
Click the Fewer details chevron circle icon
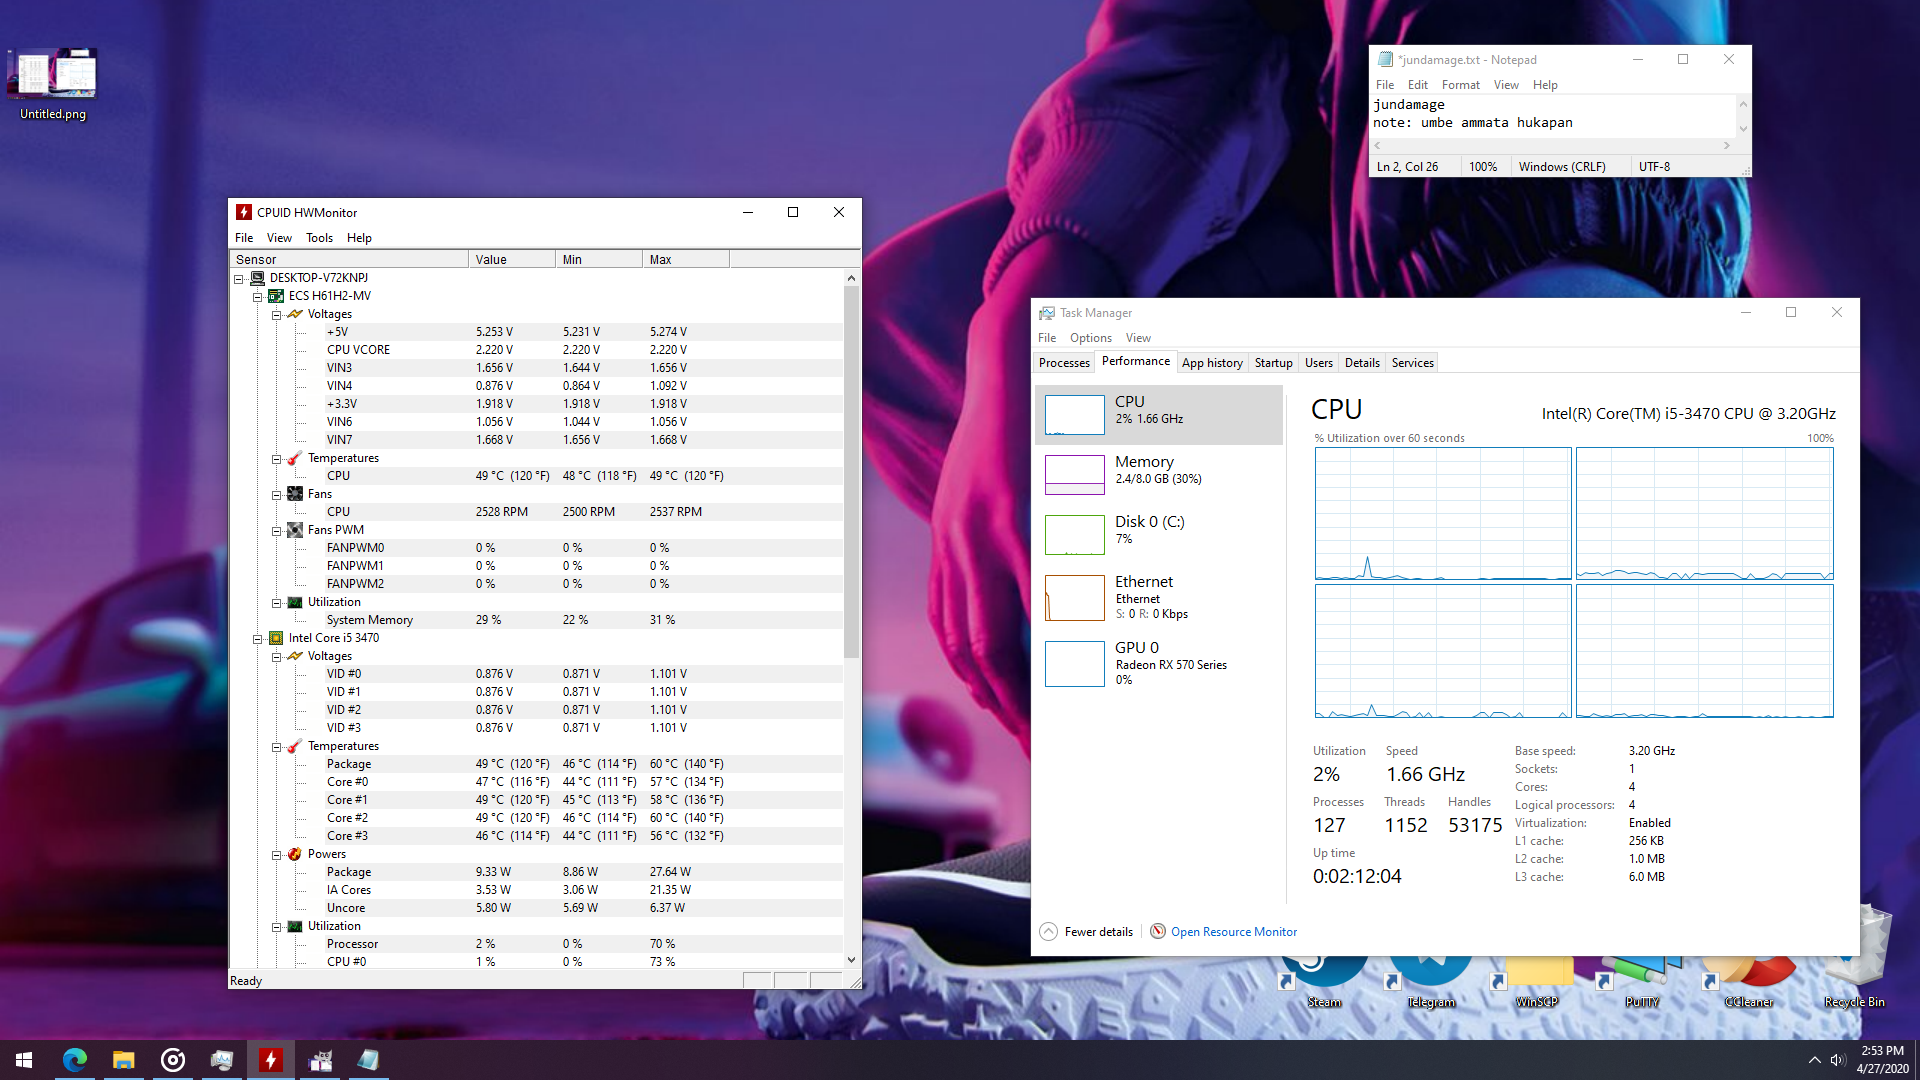tap(1048, 931)
